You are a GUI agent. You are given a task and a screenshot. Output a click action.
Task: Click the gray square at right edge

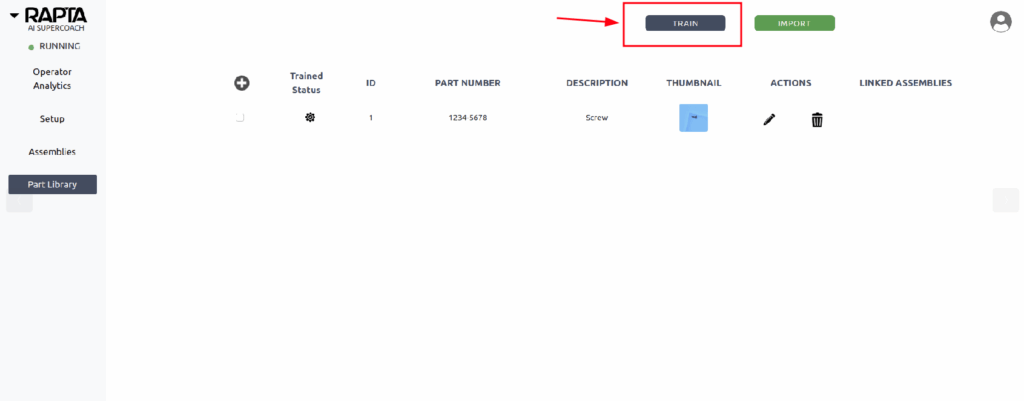click(x=1005, y=200)
